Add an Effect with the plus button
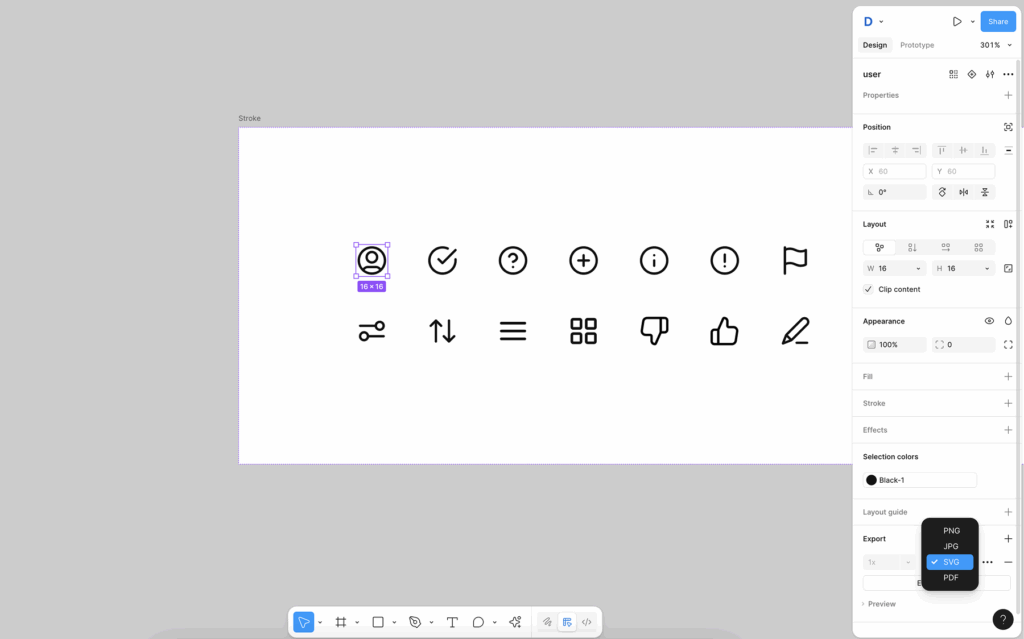 1008,430
